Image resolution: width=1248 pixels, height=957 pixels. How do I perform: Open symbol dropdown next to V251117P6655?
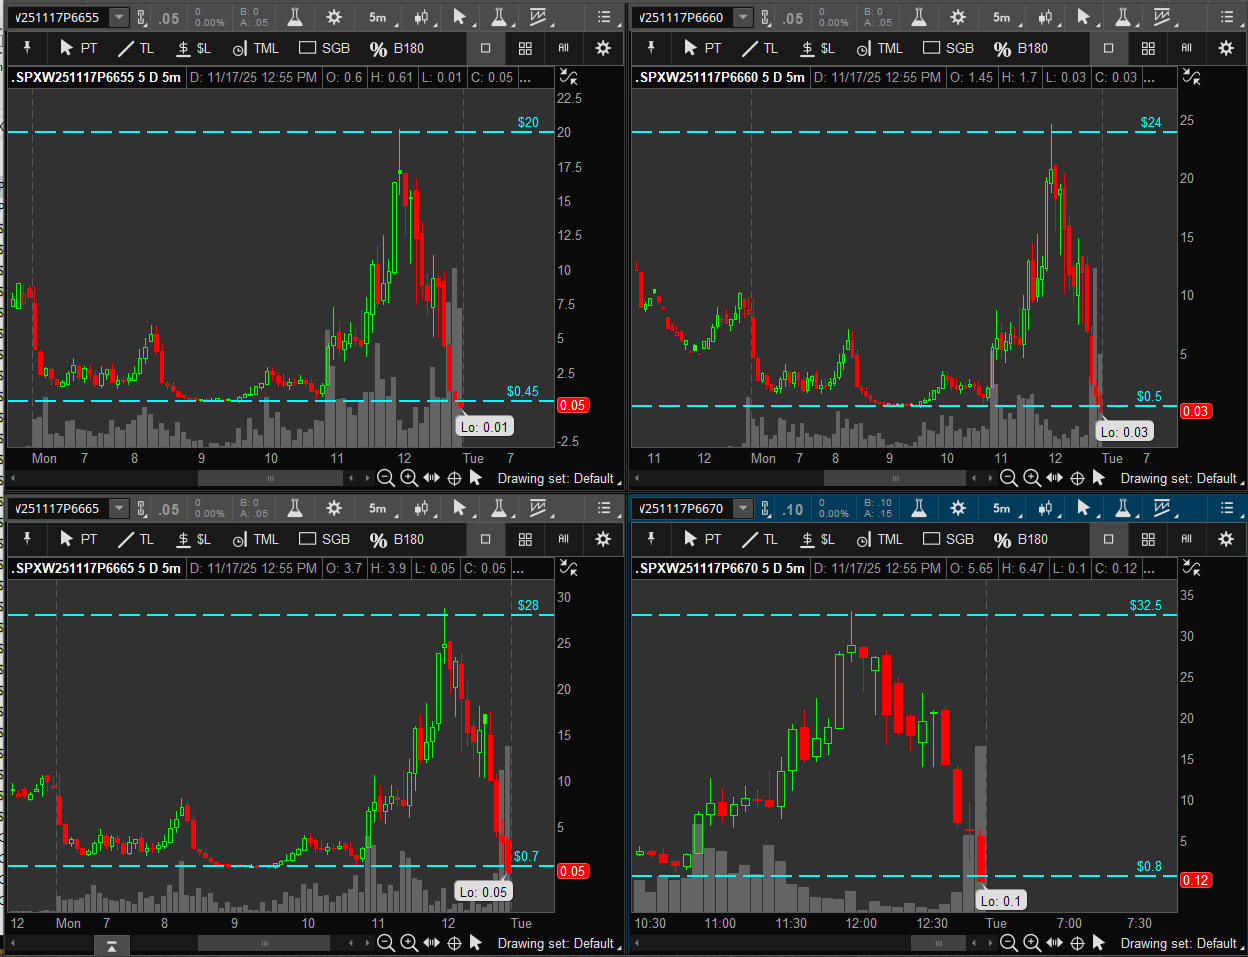point(119,17)
